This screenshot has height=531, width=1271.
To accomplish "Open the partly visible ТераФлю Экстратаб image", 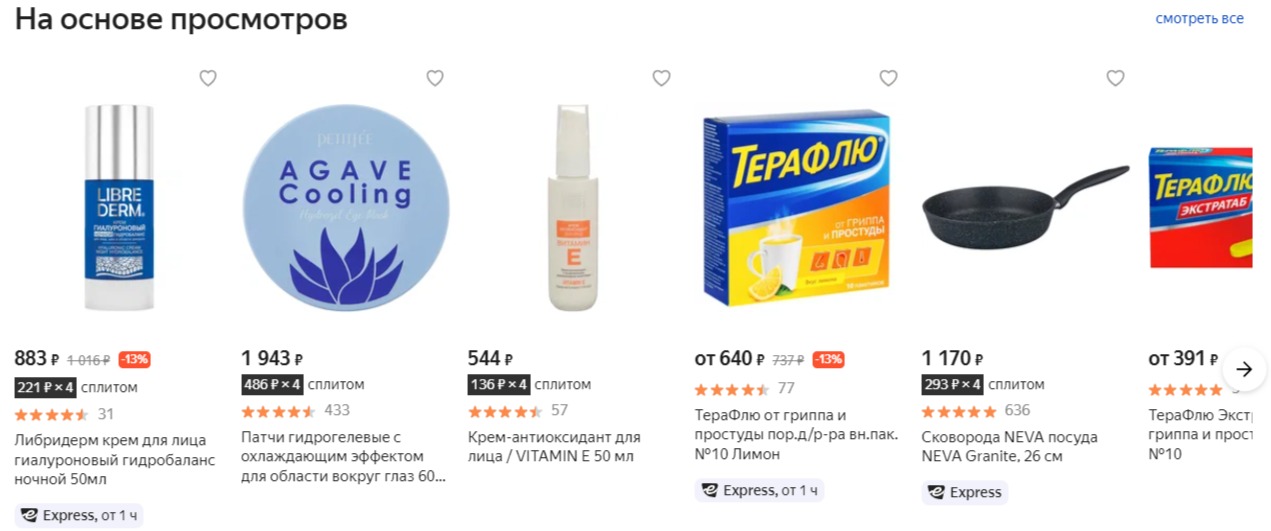I will (1200, 208).
